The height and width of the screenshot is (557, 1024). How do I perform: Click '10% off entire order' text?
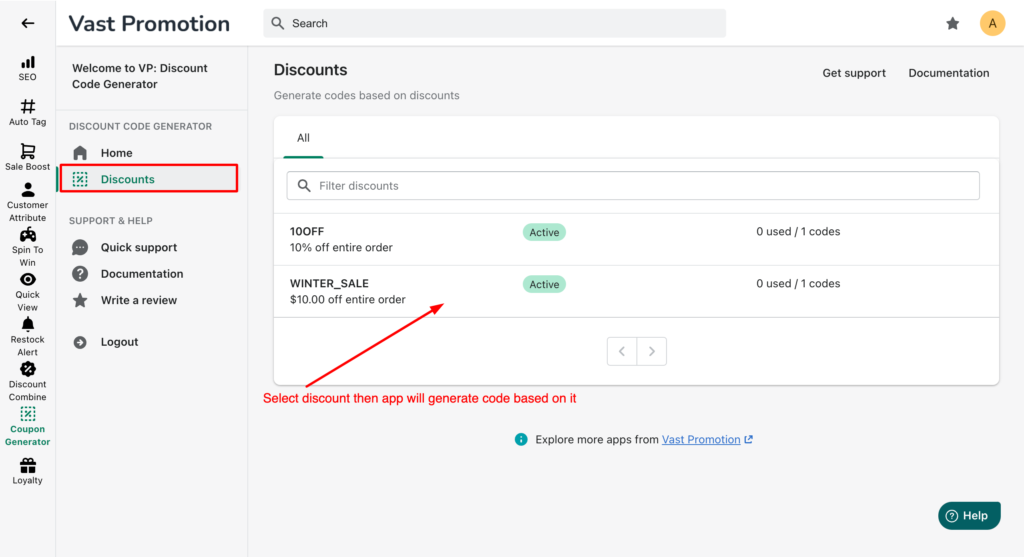point(341,247)
